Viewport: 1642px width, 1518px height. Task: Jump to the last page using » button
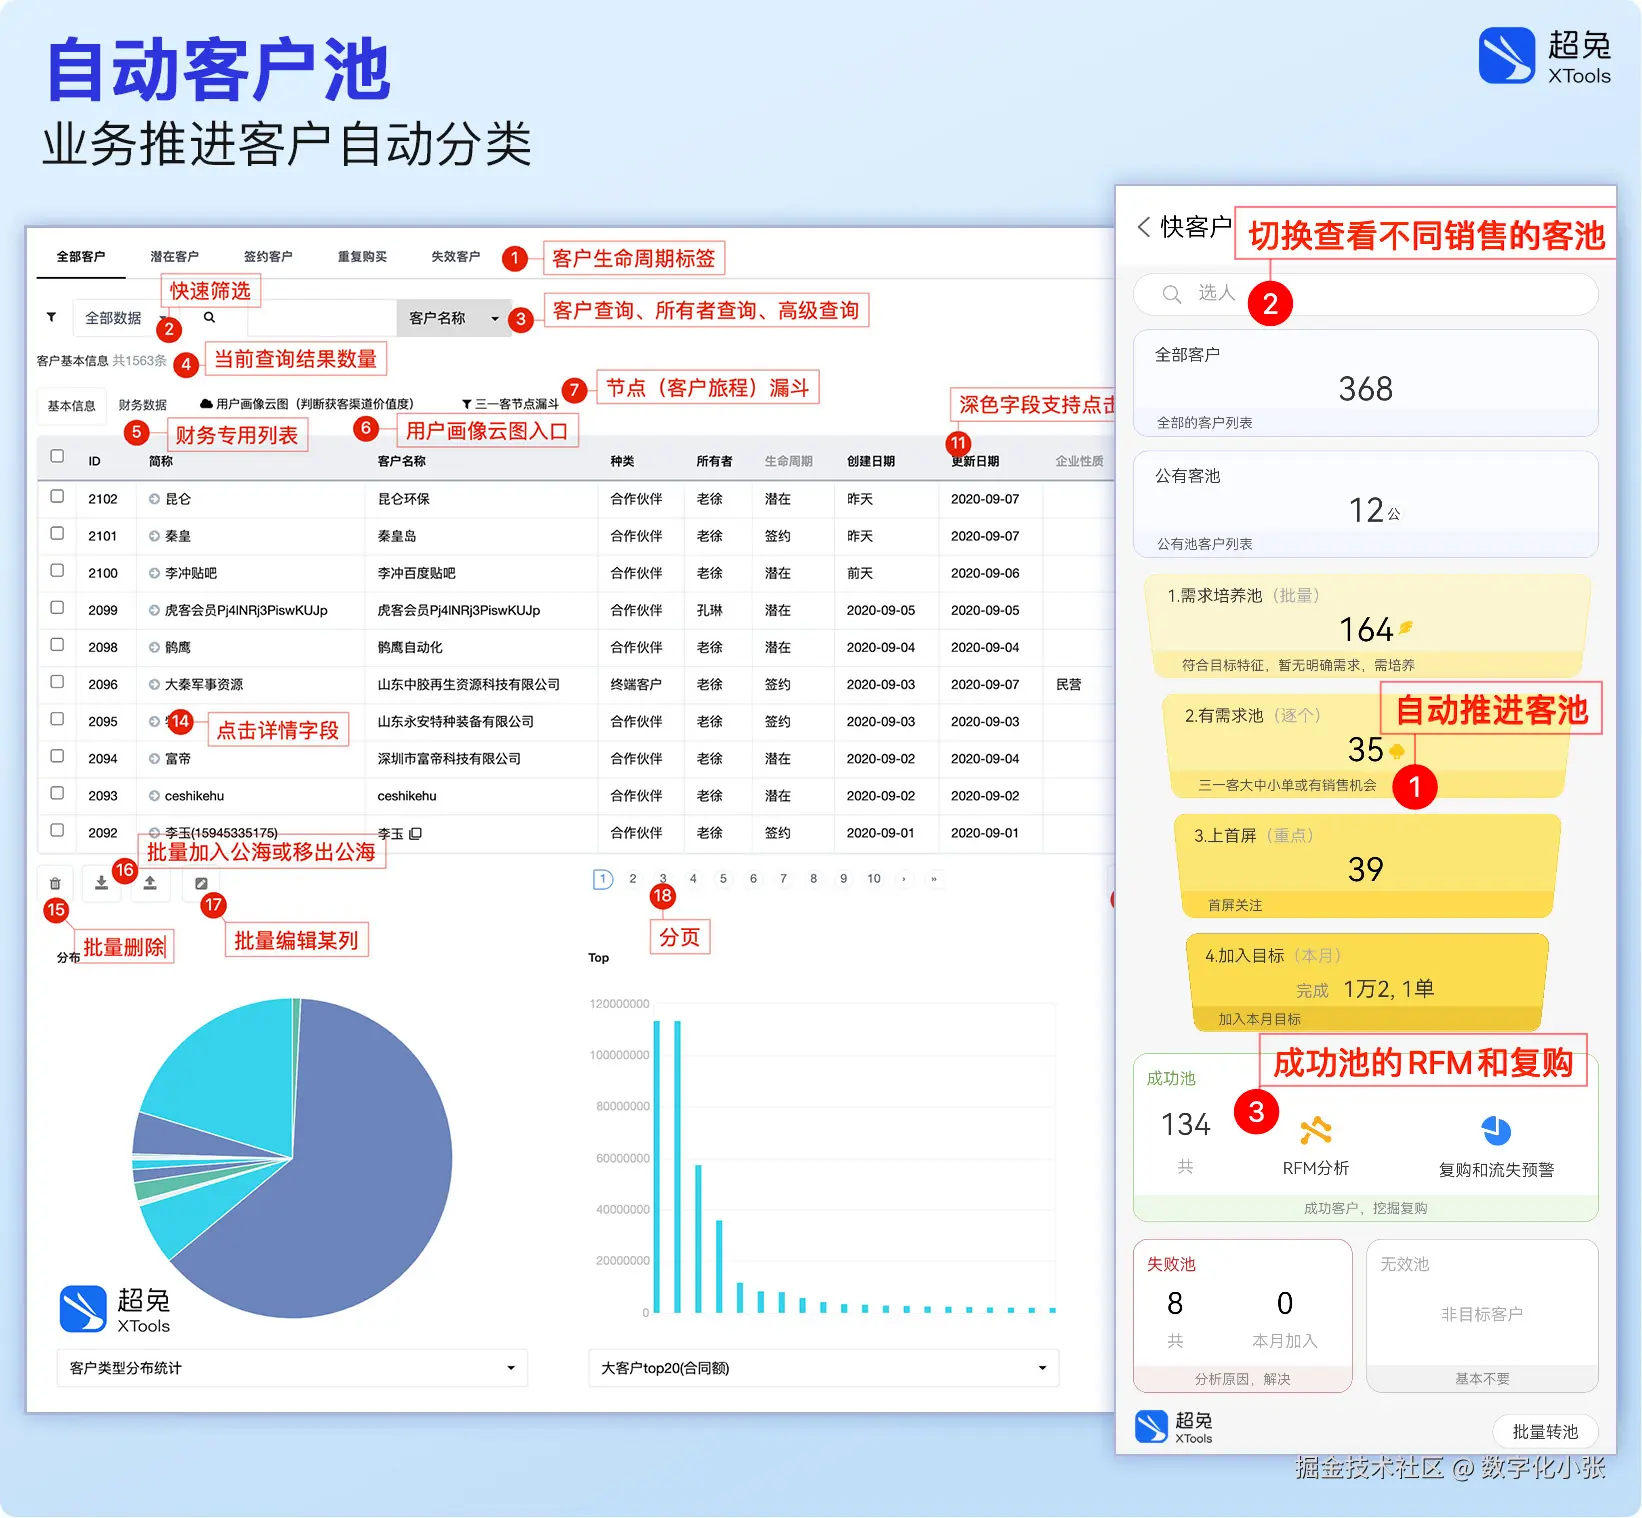[x=934, y=879]
